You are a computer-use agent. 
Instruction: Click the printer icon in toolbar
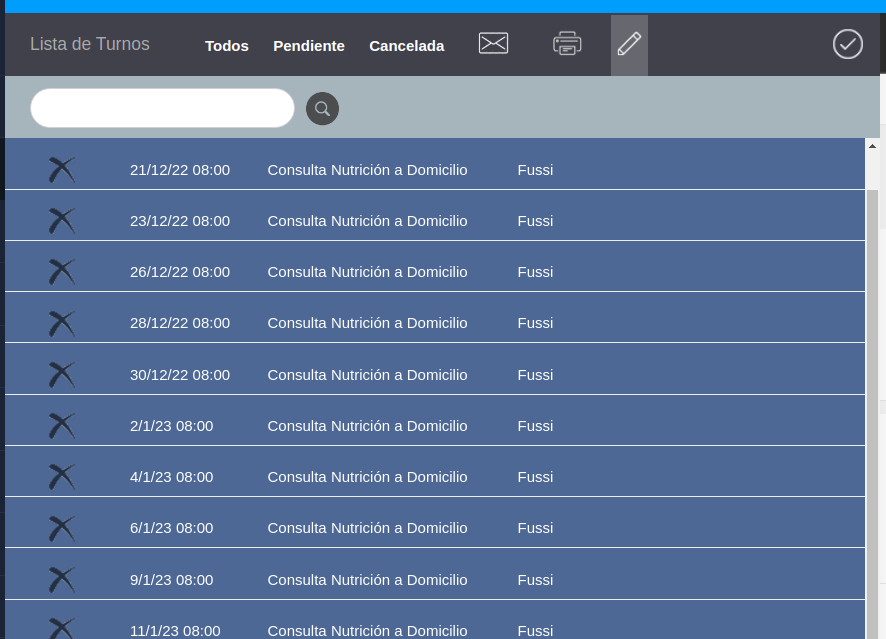(x=567, y=43)
